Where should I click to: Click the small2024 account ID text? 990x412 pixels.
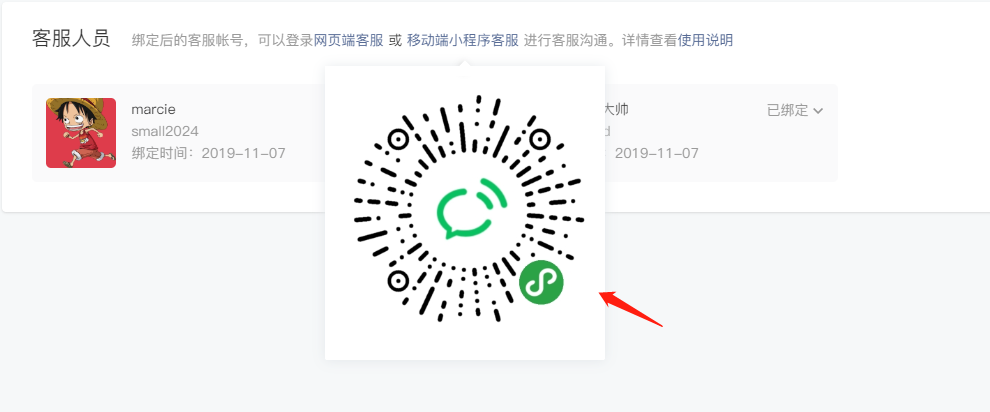(165, 131)
